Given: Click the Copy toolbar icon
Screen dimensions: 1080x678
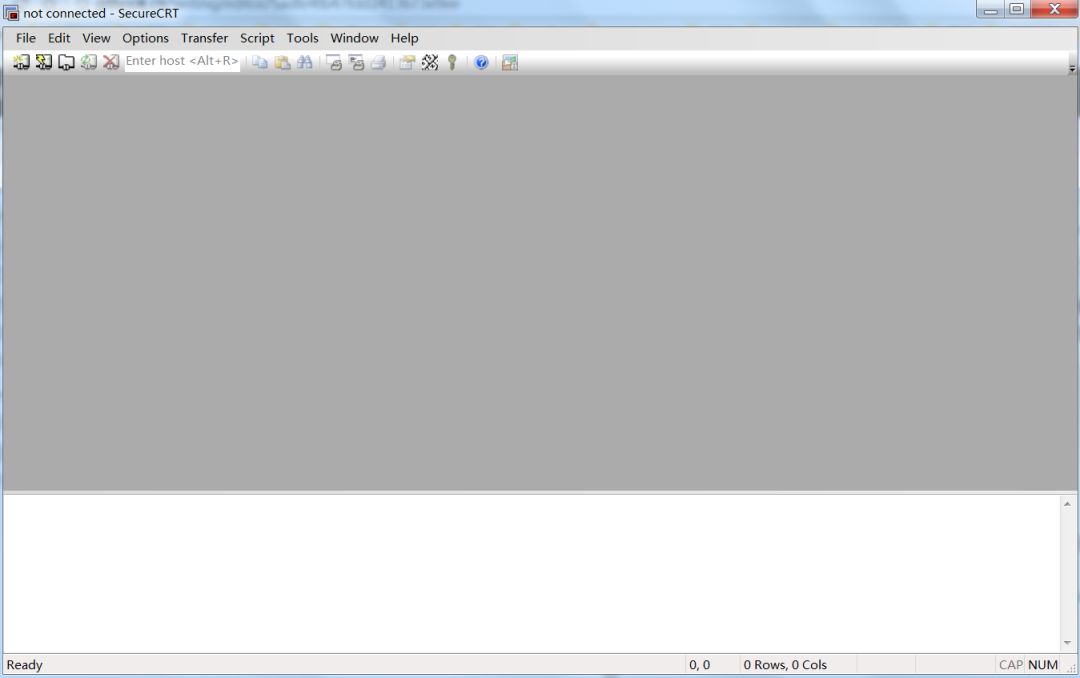Looking at the screenshot, I should click(260, 62).
